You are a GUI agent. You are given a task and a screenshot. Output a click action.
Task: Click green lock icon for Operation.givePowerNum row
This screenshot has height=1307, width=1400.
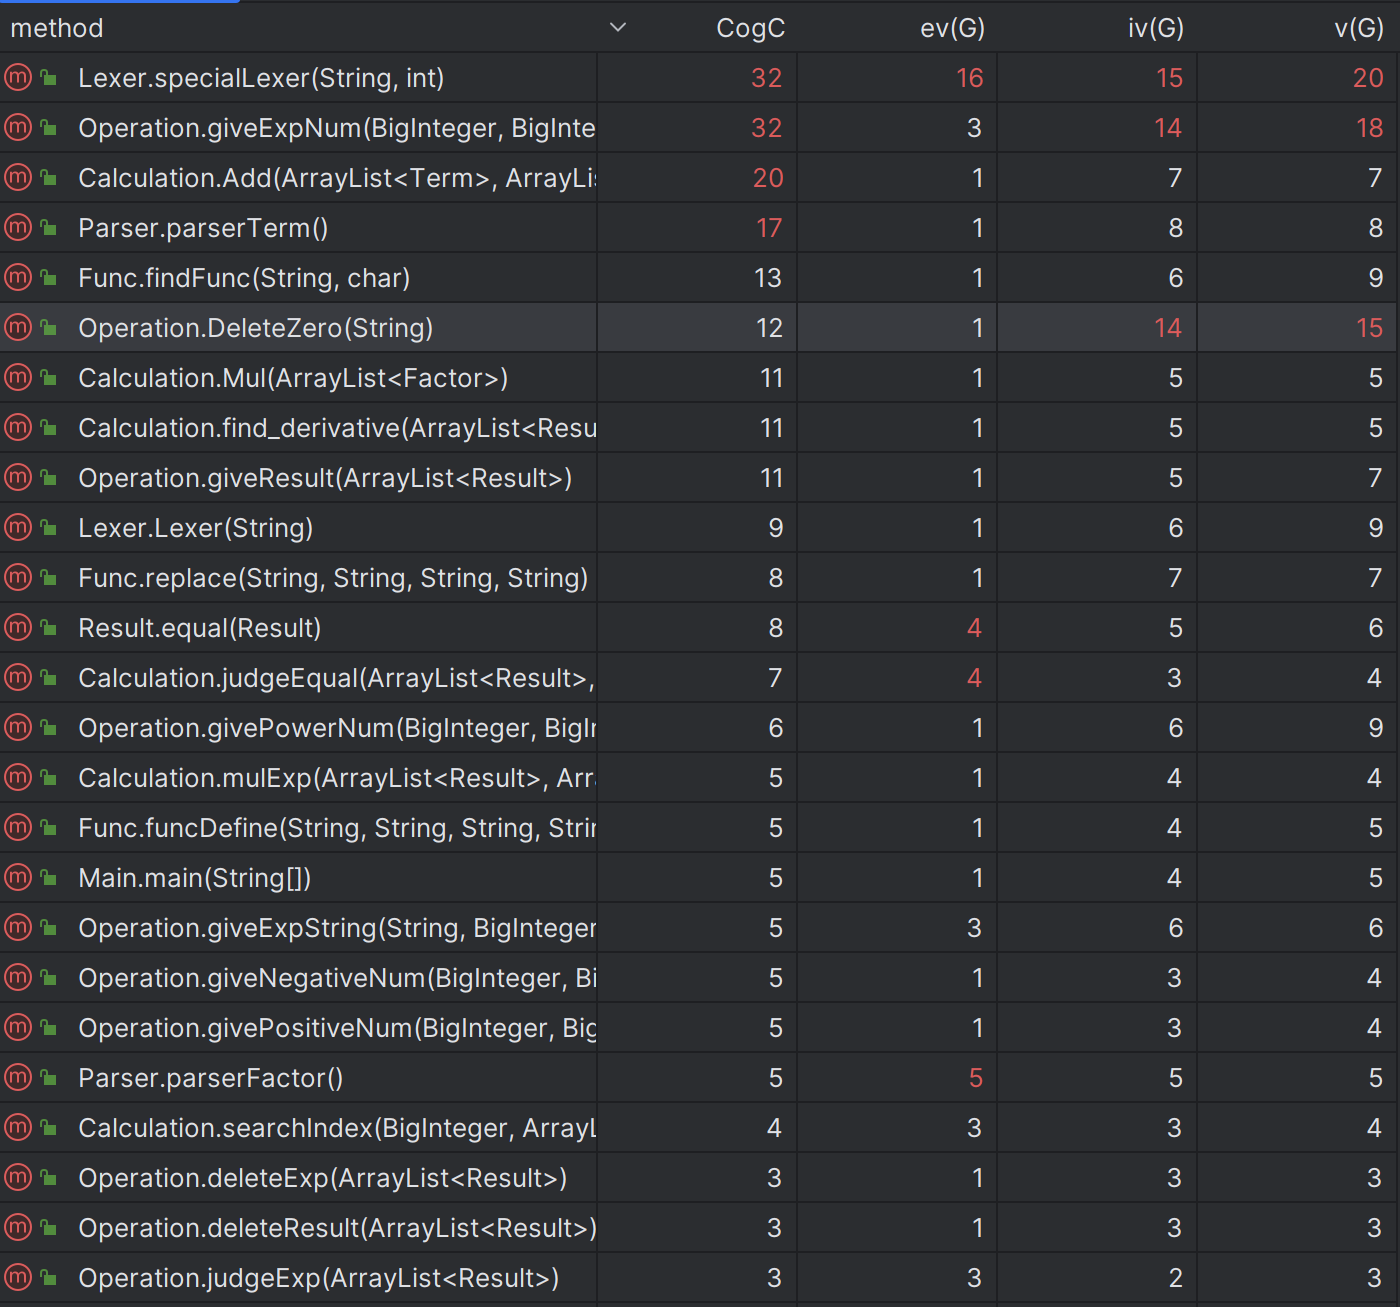point(48,727)
